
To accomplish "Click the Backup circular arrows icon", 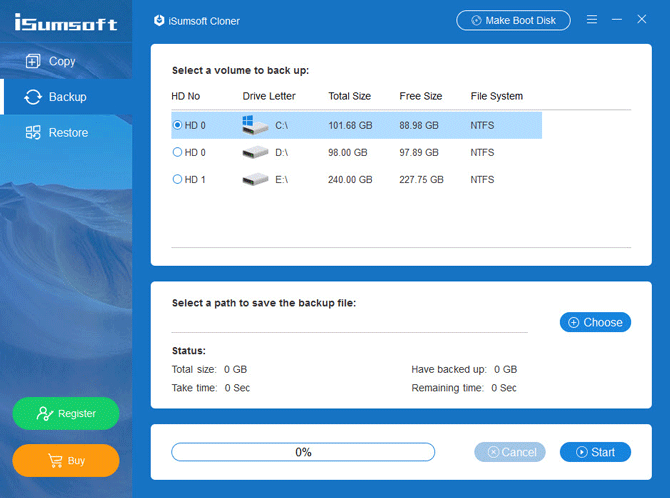I will coord(33,97).
